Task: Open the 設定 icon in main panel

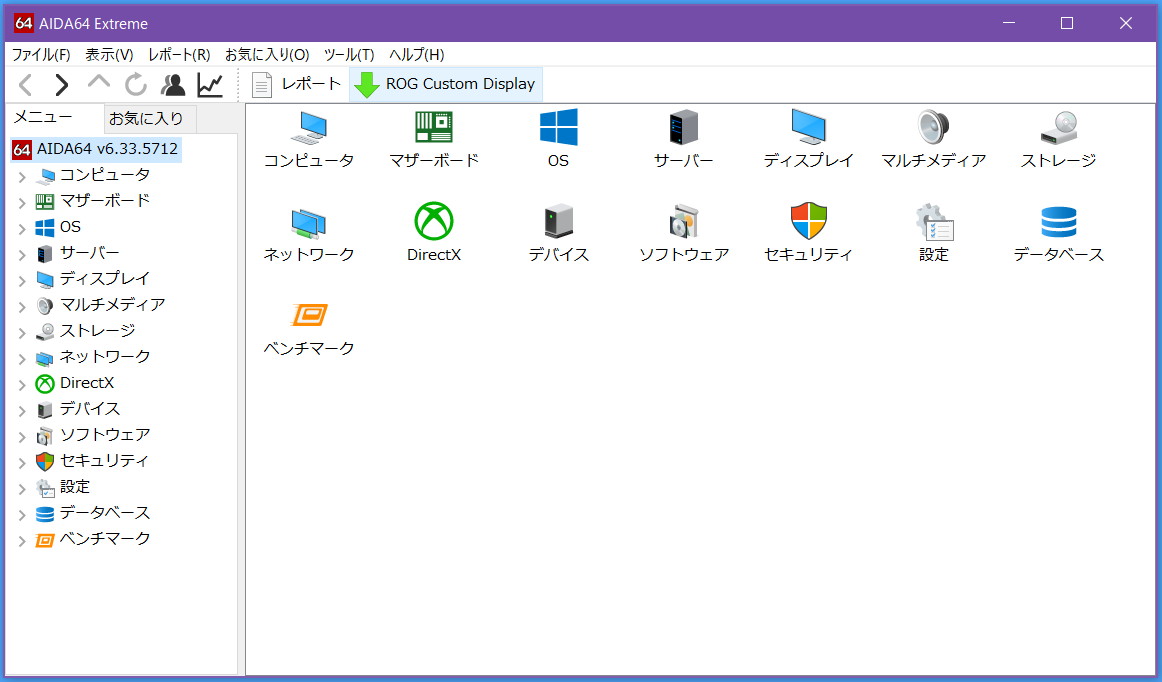Action: 933,222
